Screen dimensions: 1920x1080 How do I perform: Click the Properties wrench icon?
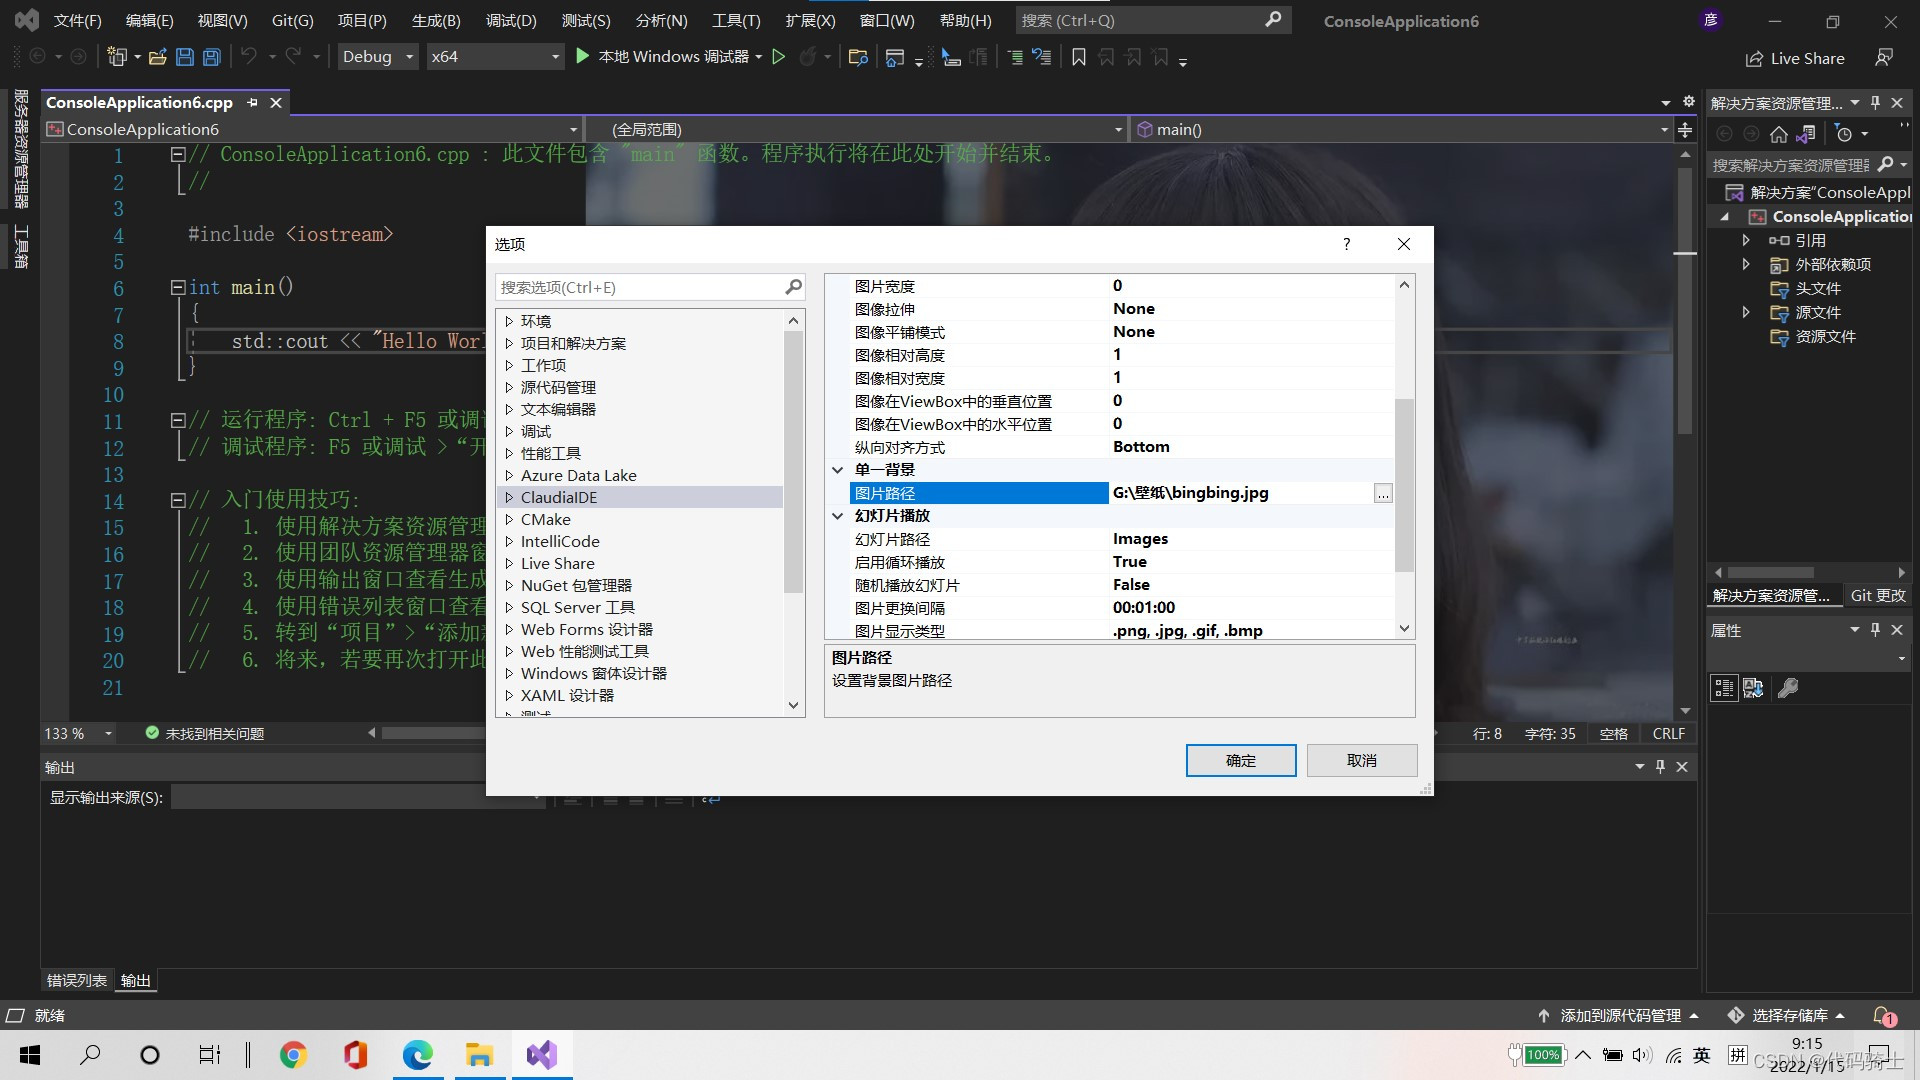point(1788,688)
